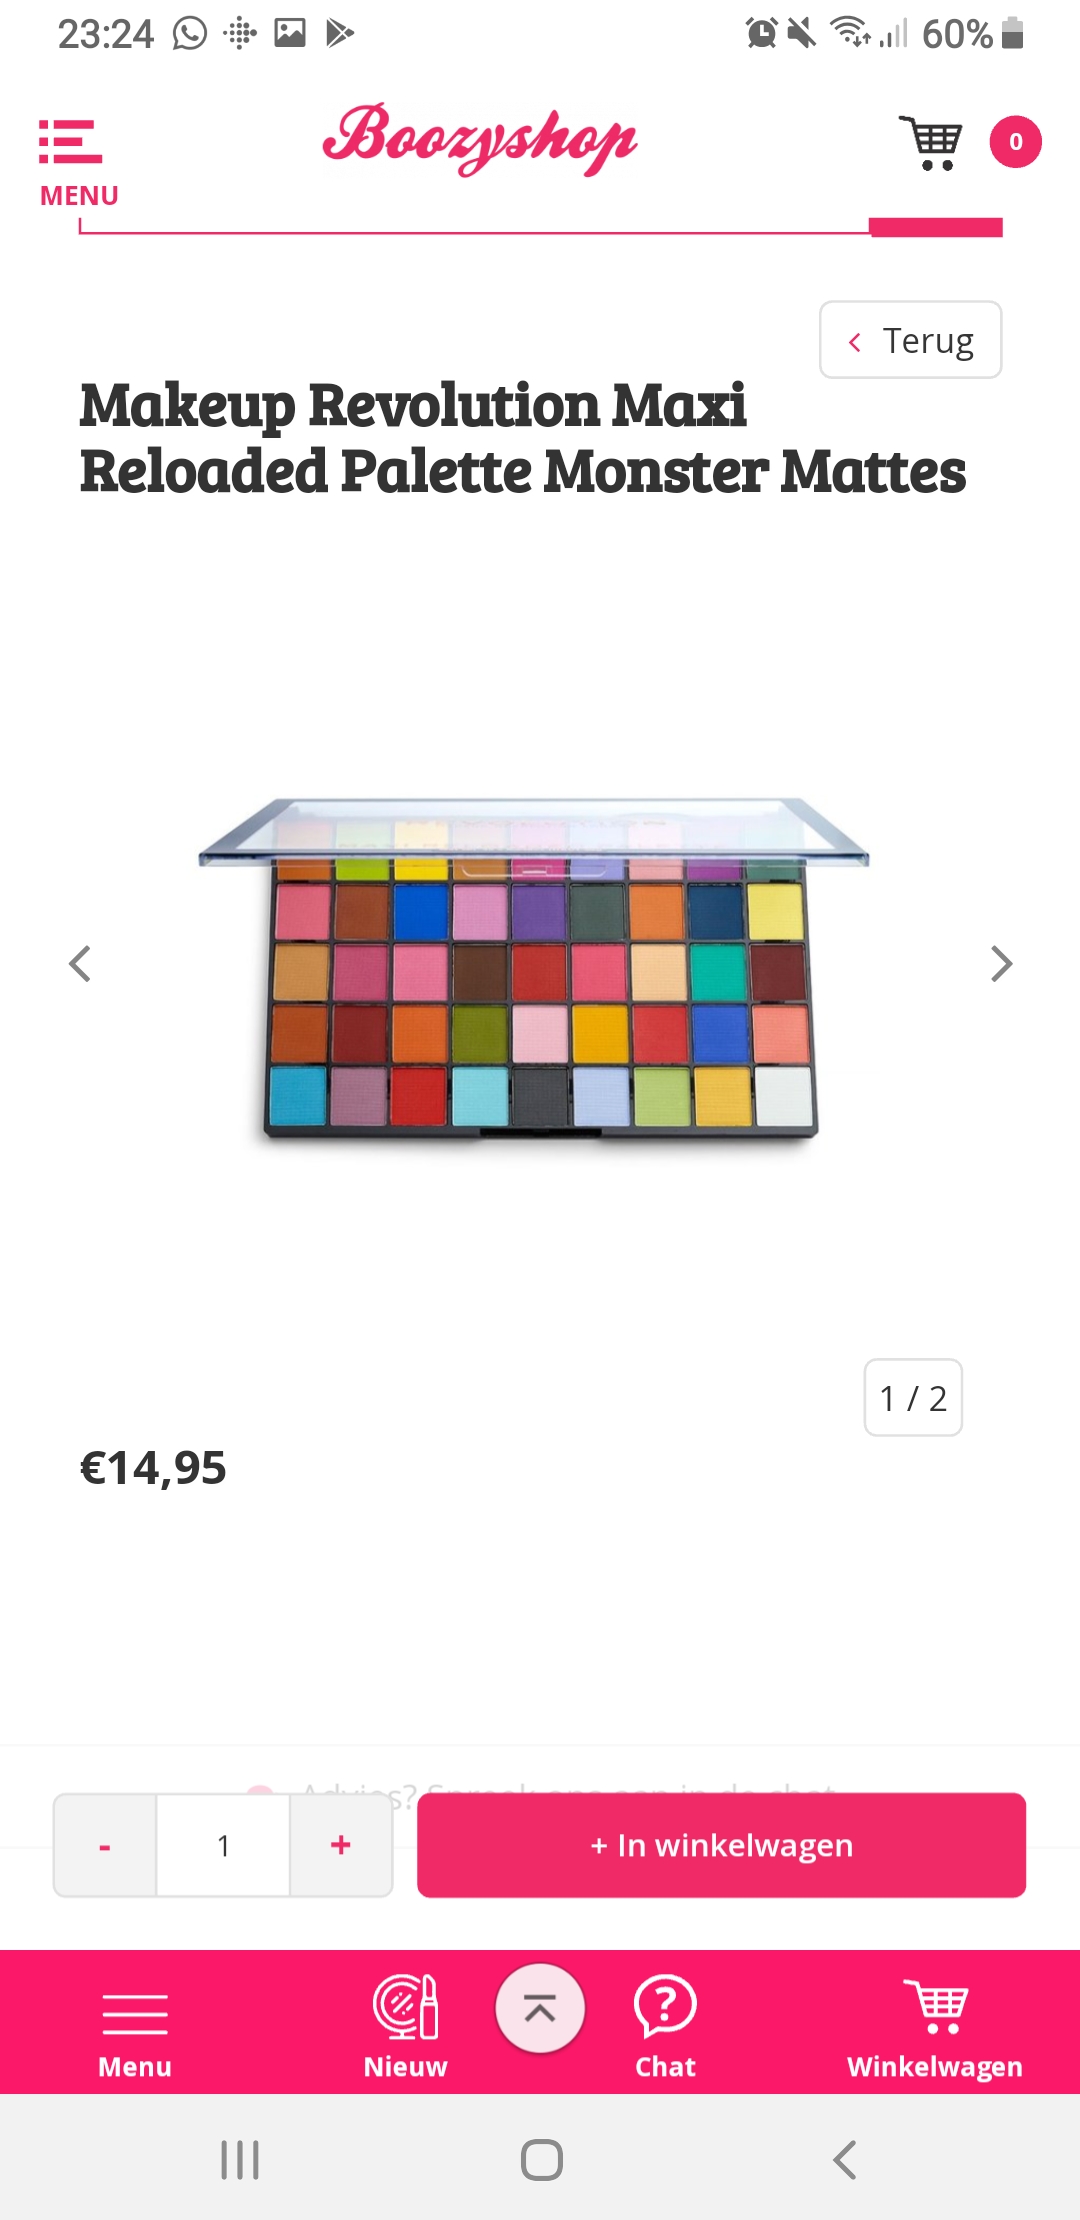Go back using the Terug button
Screen dimensions: 1080x2220
click(910, 340)
